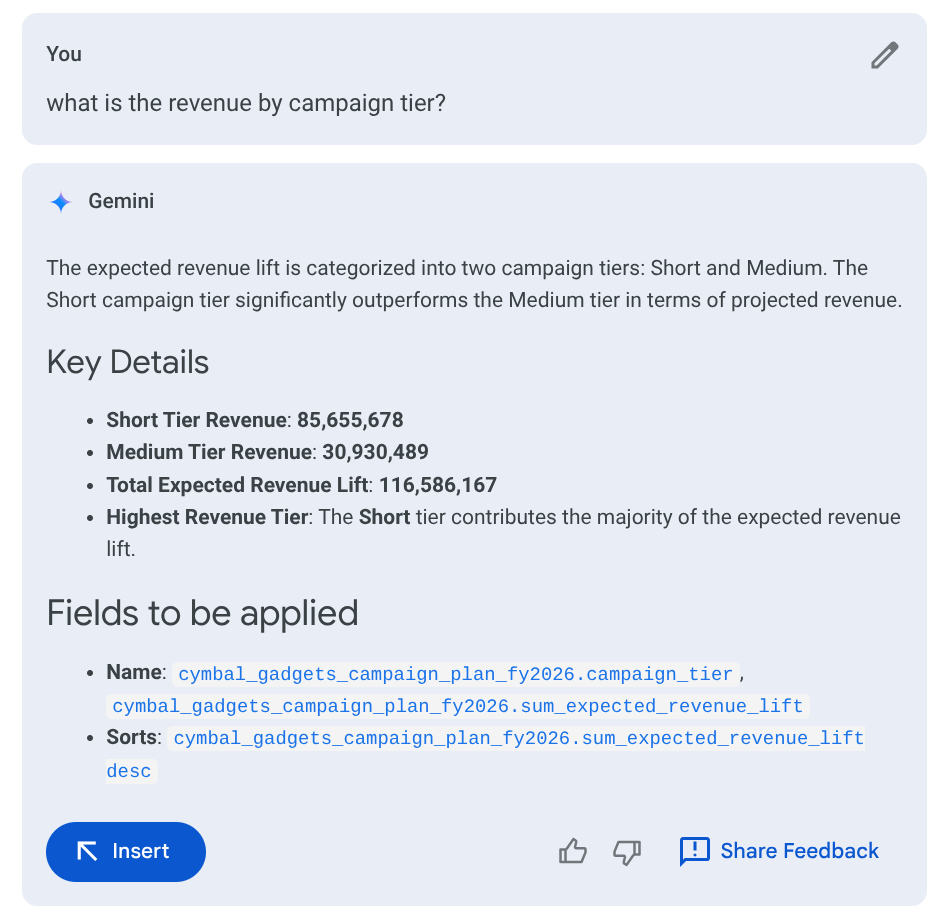Select the question text about revenue by campaign tier
This screenshot has width=944, height=907.
pos(246,103)
